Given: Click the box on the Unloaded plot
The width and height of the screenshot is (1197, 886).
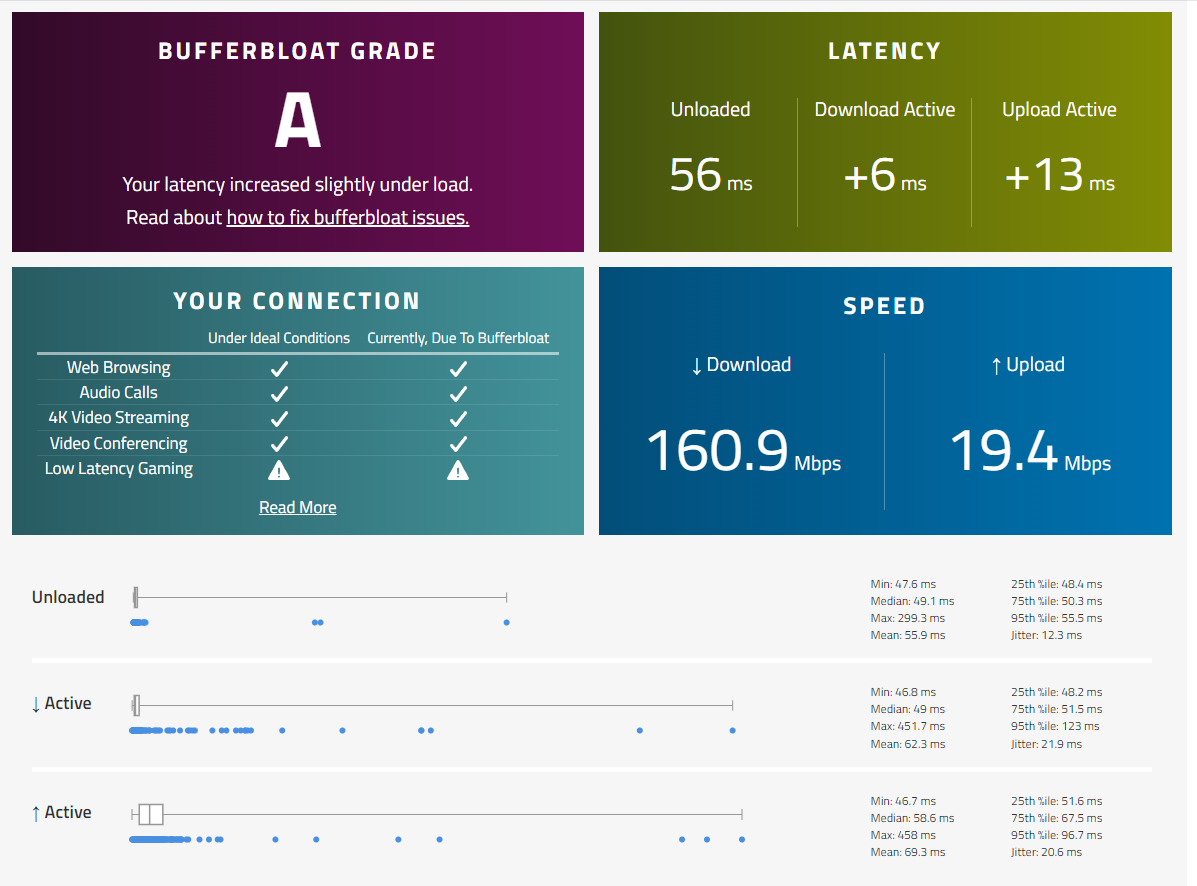Looking at the screenshot, I should pos(136,598).
